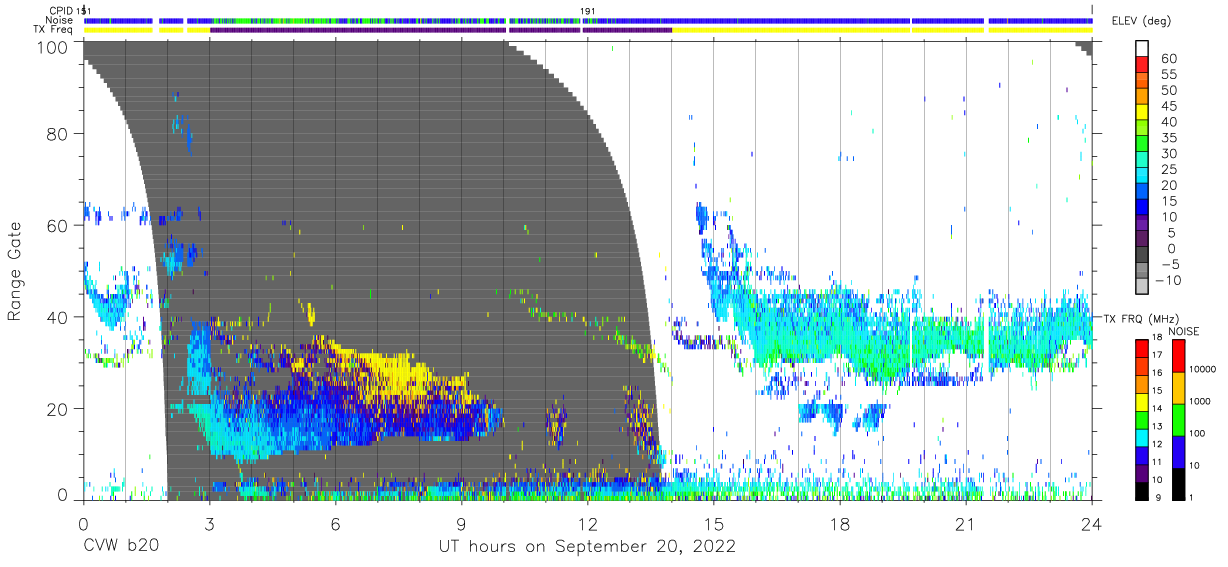Click the "40" tick on the Range Gate axis
The width and height of the screenshot is (1228, 567).
[58, 317]
